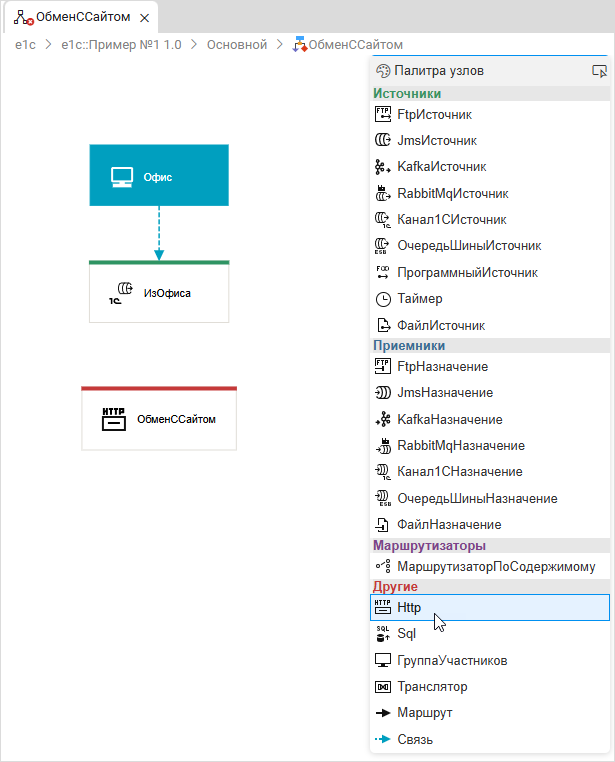Image resolution: width=615 pixels, height=762 pixels.
Task: Choose the RabbitMqИсточник icon
Action: pyautogui.click(x=383, y=193)
